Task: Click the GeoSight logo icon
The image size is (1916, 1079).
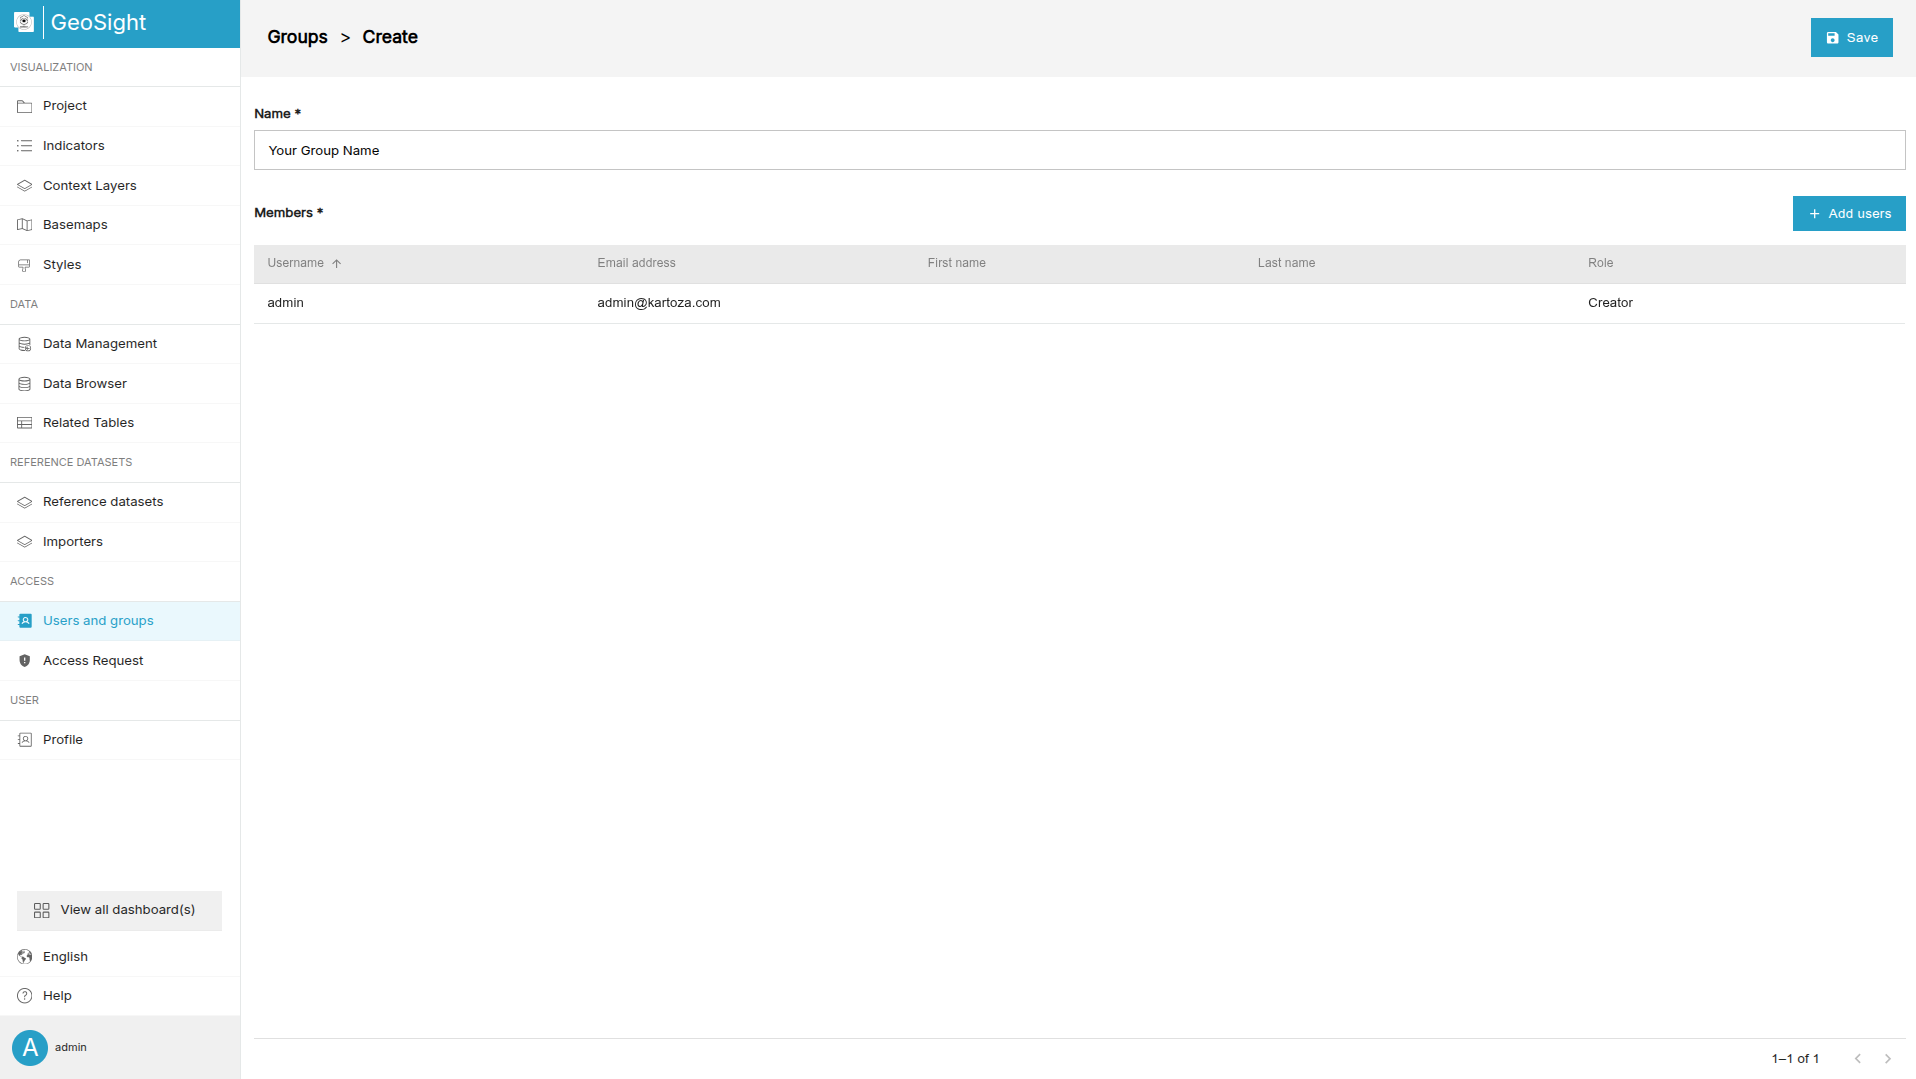Action: click(x=24, y=22)
